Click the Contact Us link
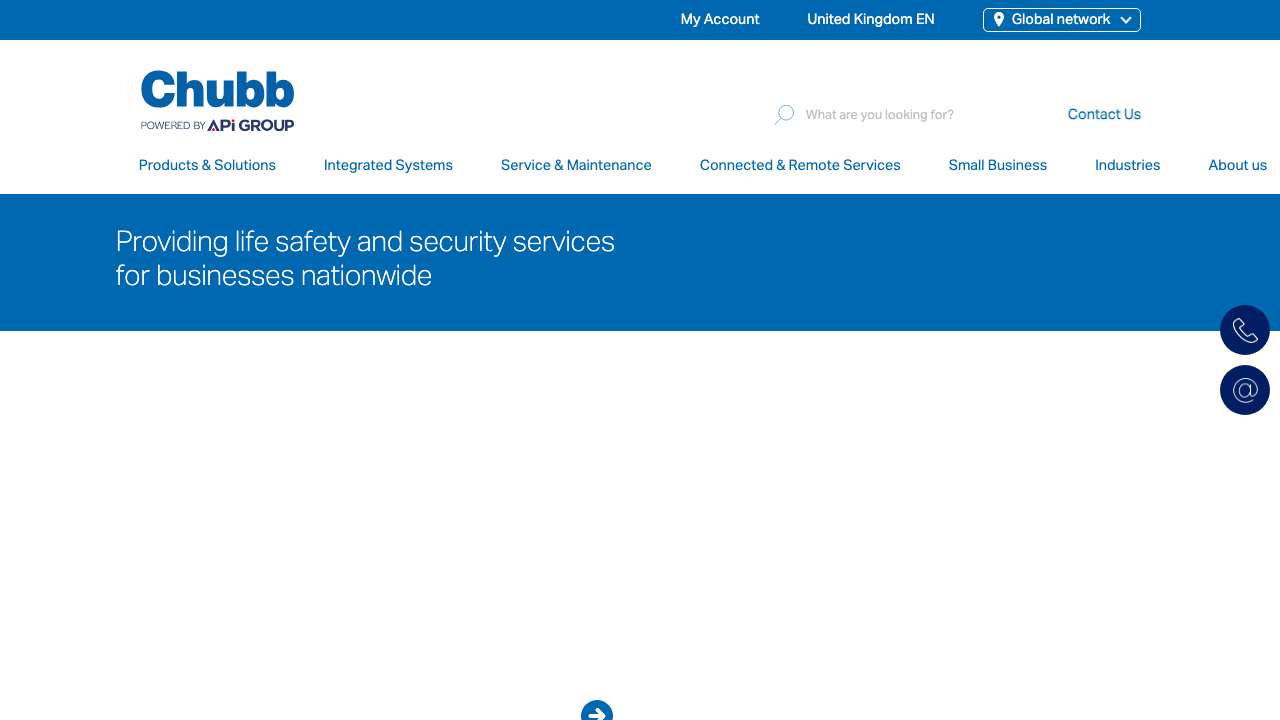Image resolution: width=1280 pixels, height=720 pixels. tap(1104, 114)
